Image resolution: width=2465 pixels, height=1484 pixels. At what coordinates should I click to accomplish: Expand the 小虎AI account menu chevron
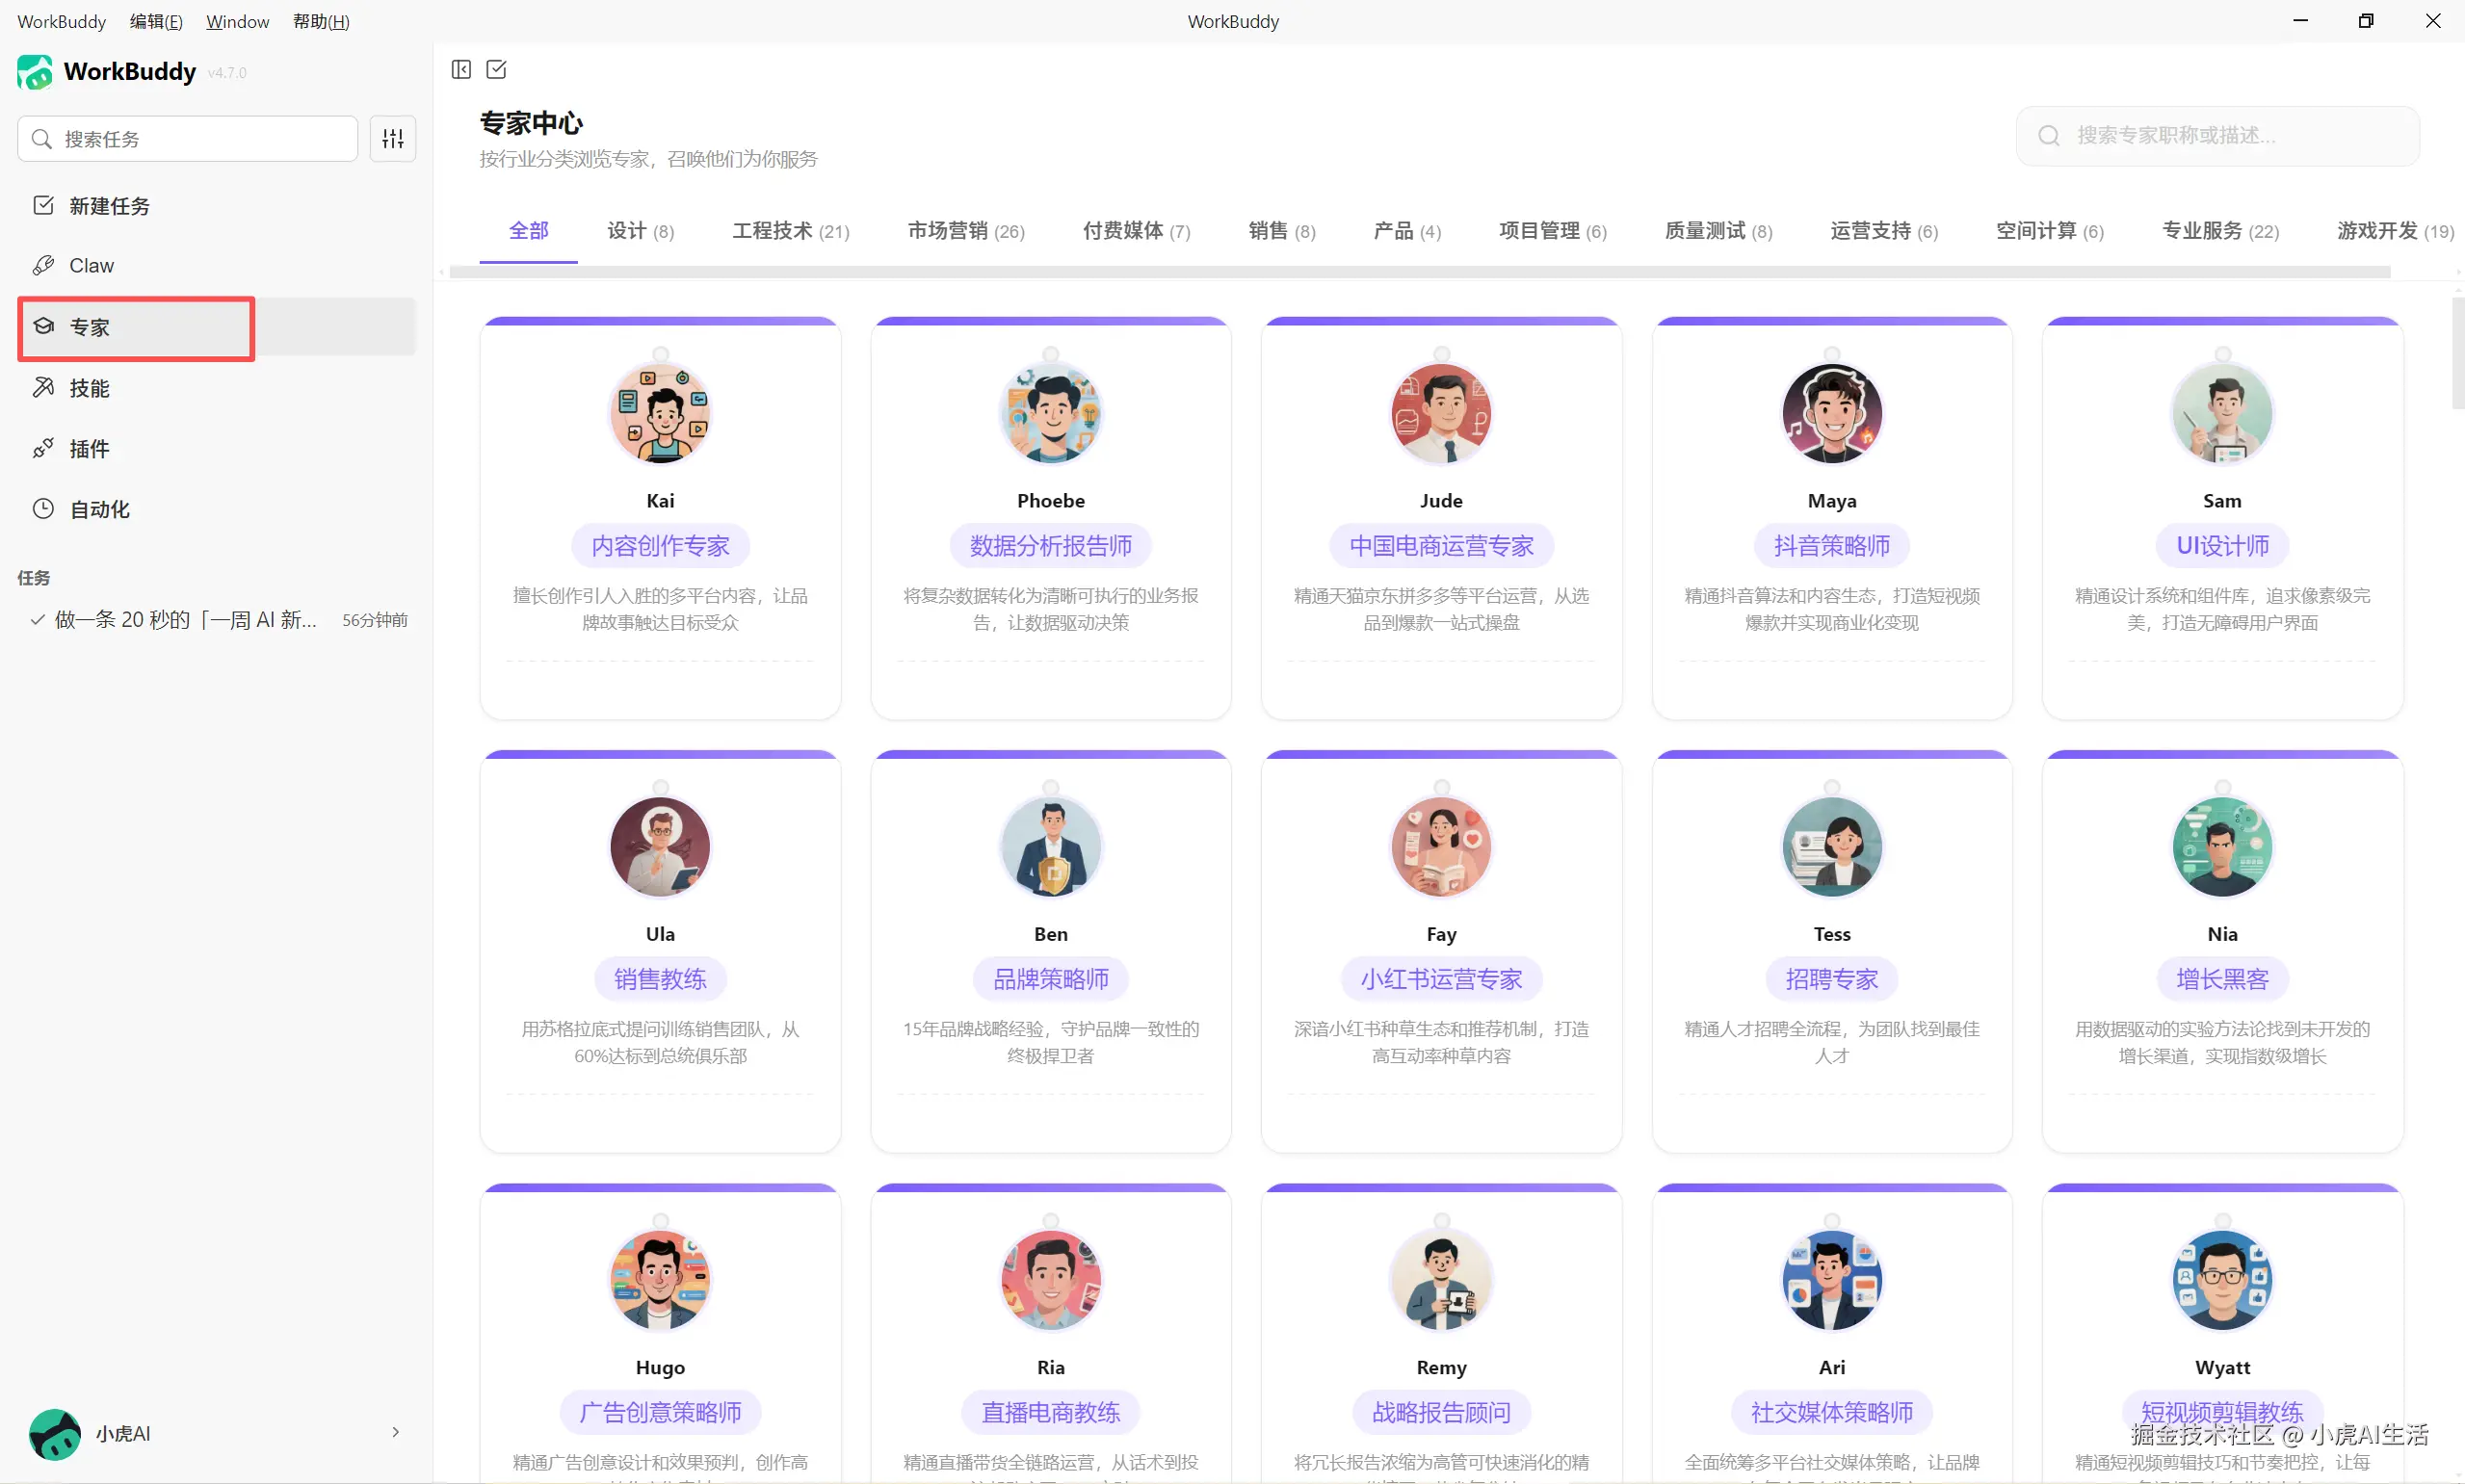point(396,1432)
